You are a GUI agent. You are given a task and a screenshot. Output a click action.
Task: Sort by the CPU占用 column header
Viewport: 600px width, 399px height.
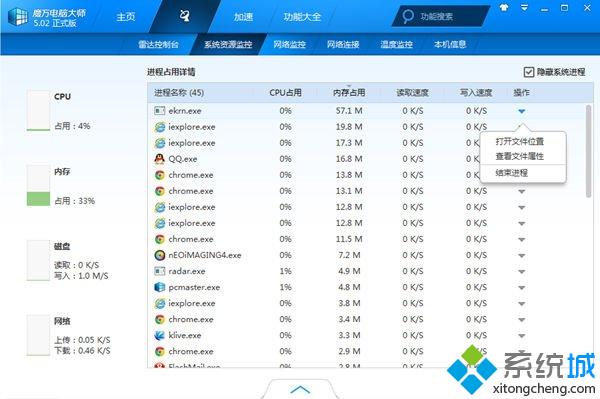[x=285, y=93]
